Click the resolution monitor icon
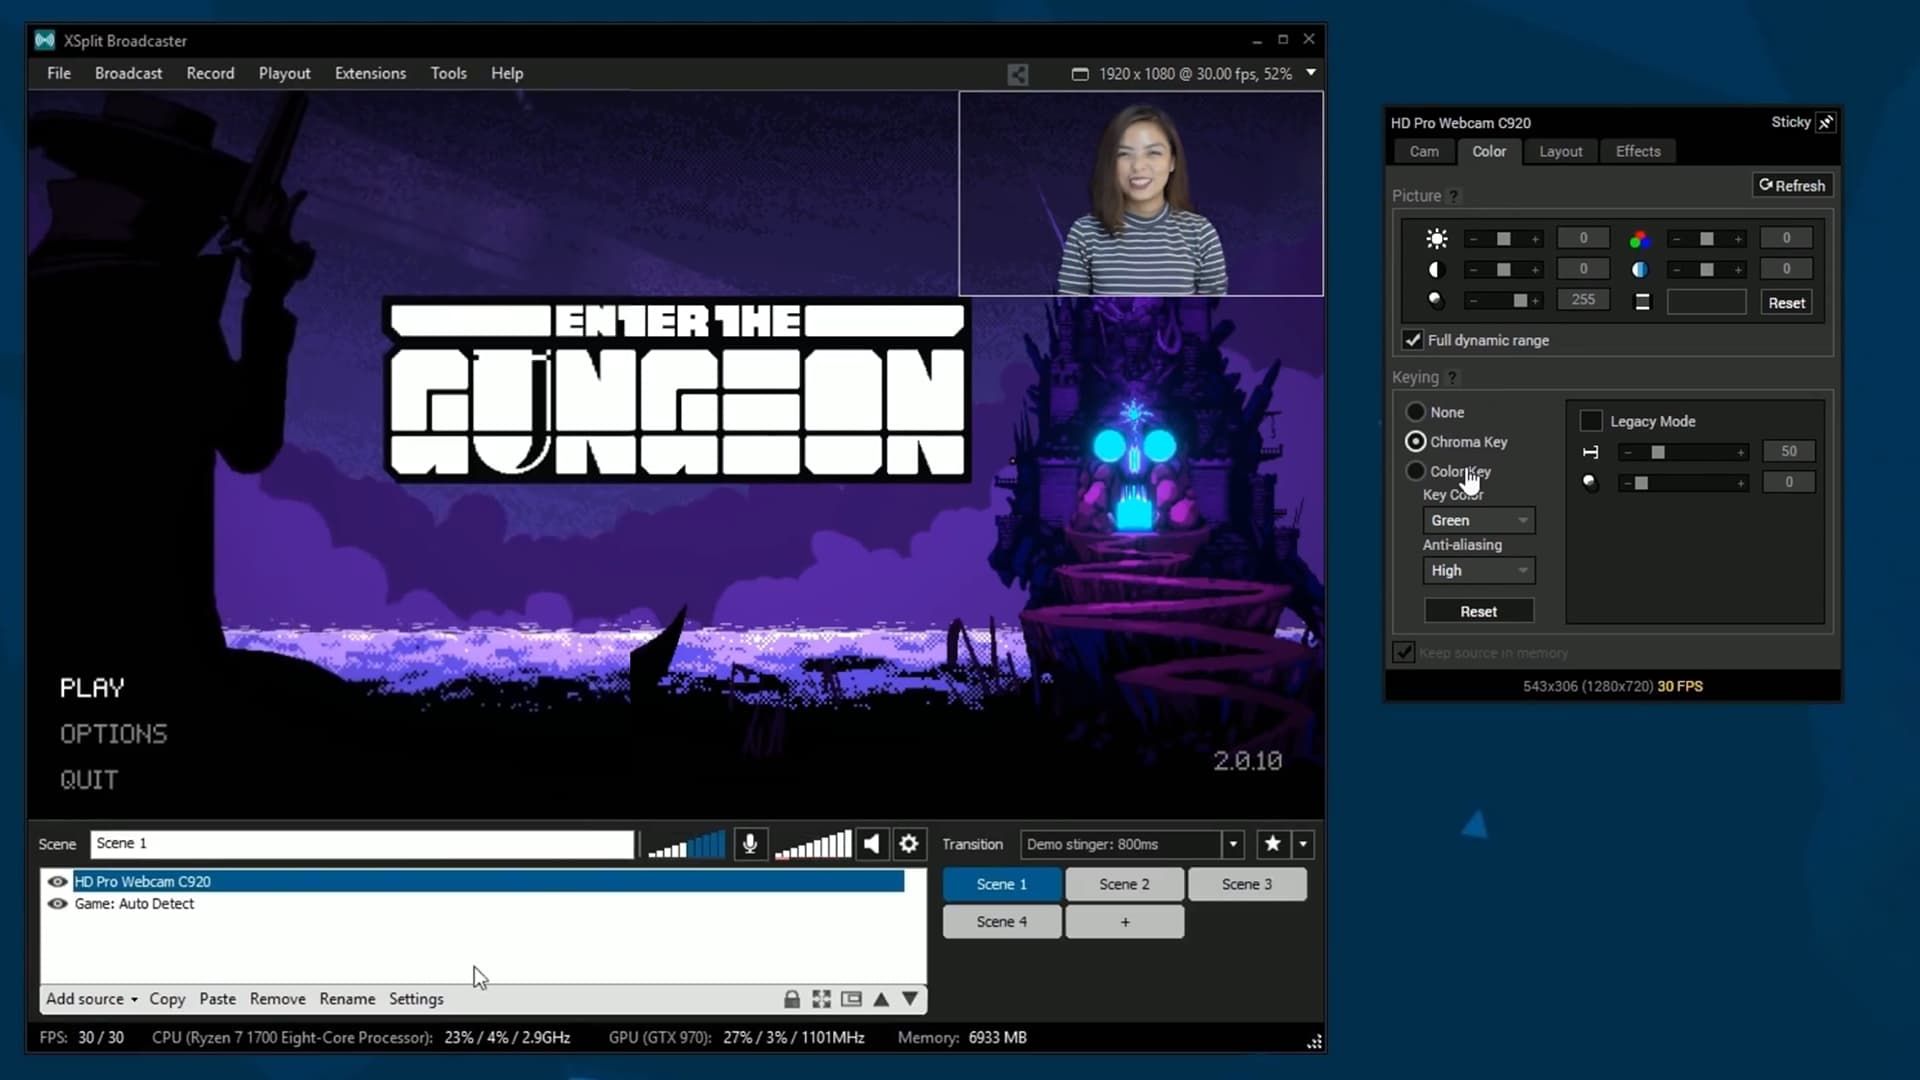This screenshot has height=1080, width=1920. coord(1080,74)
